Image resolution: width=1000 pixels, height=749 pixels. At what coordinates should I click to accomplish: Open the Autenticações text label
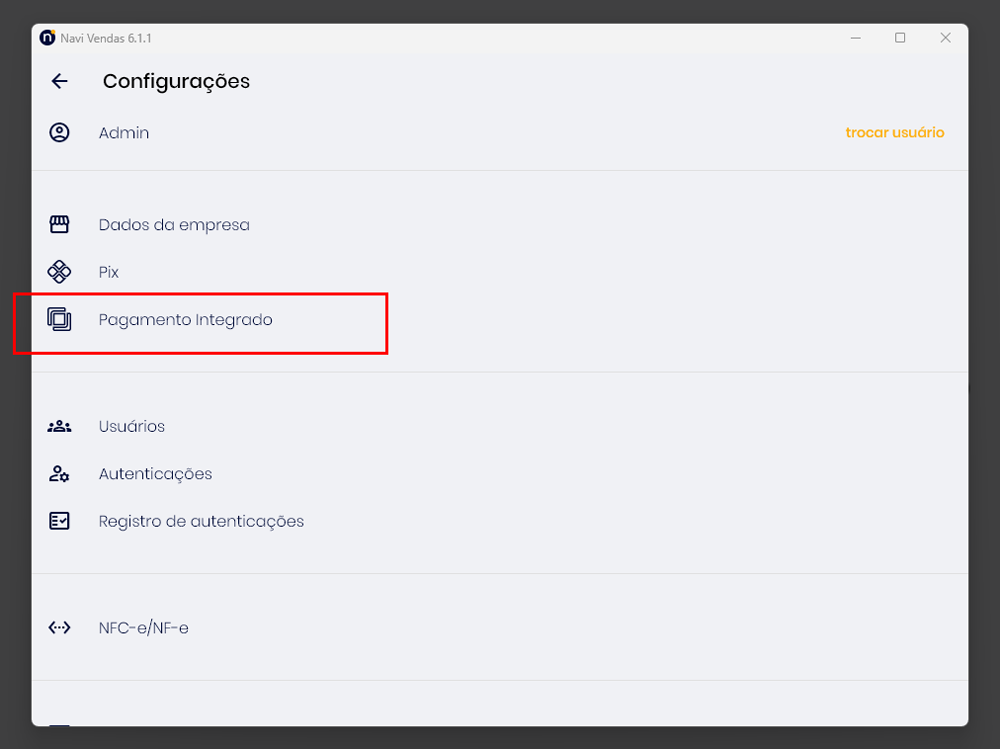coord(155,474)
